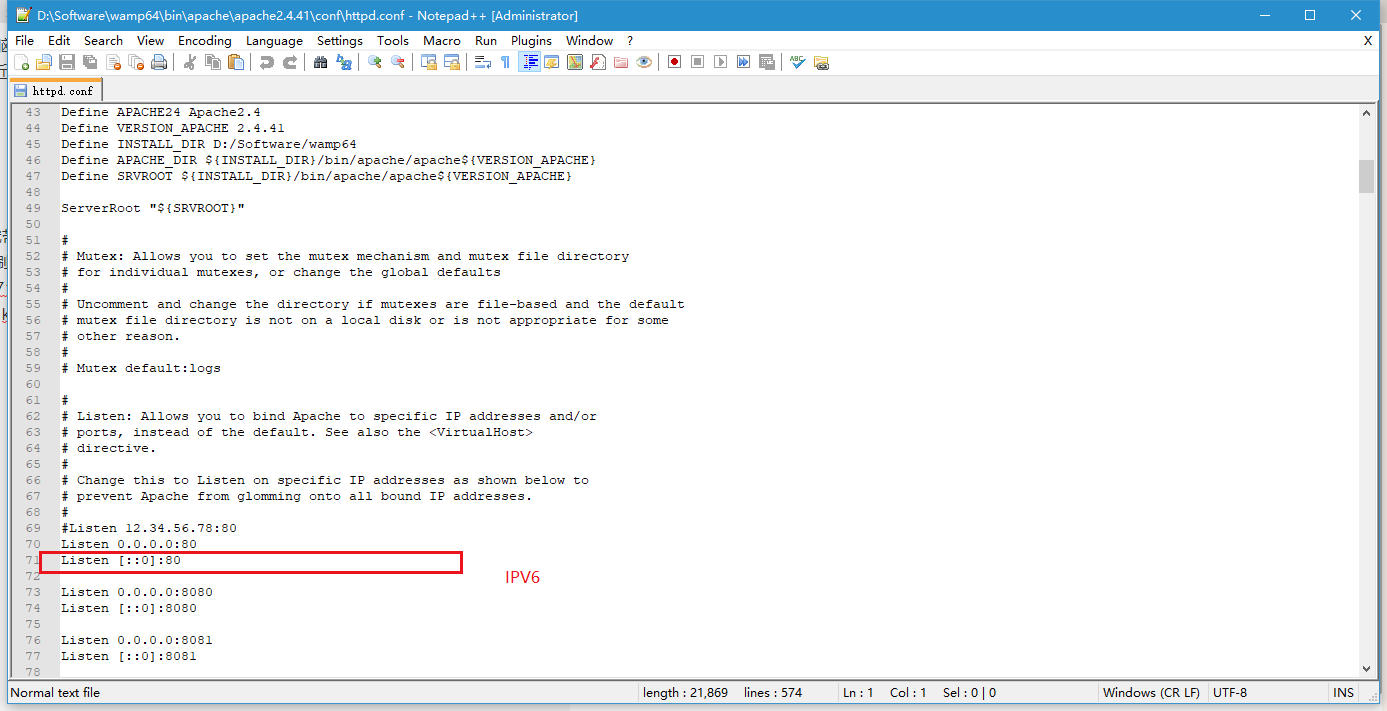Click the 'UTF-8' encoding status field

tap(1230, 692)
